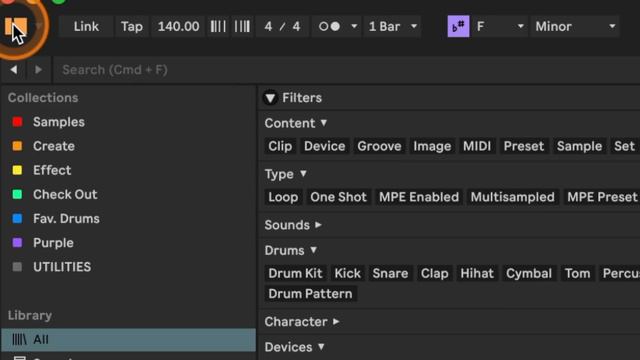Click the orange Create color swatch
This screenshot has width=640, height=360.
(17, 146)
